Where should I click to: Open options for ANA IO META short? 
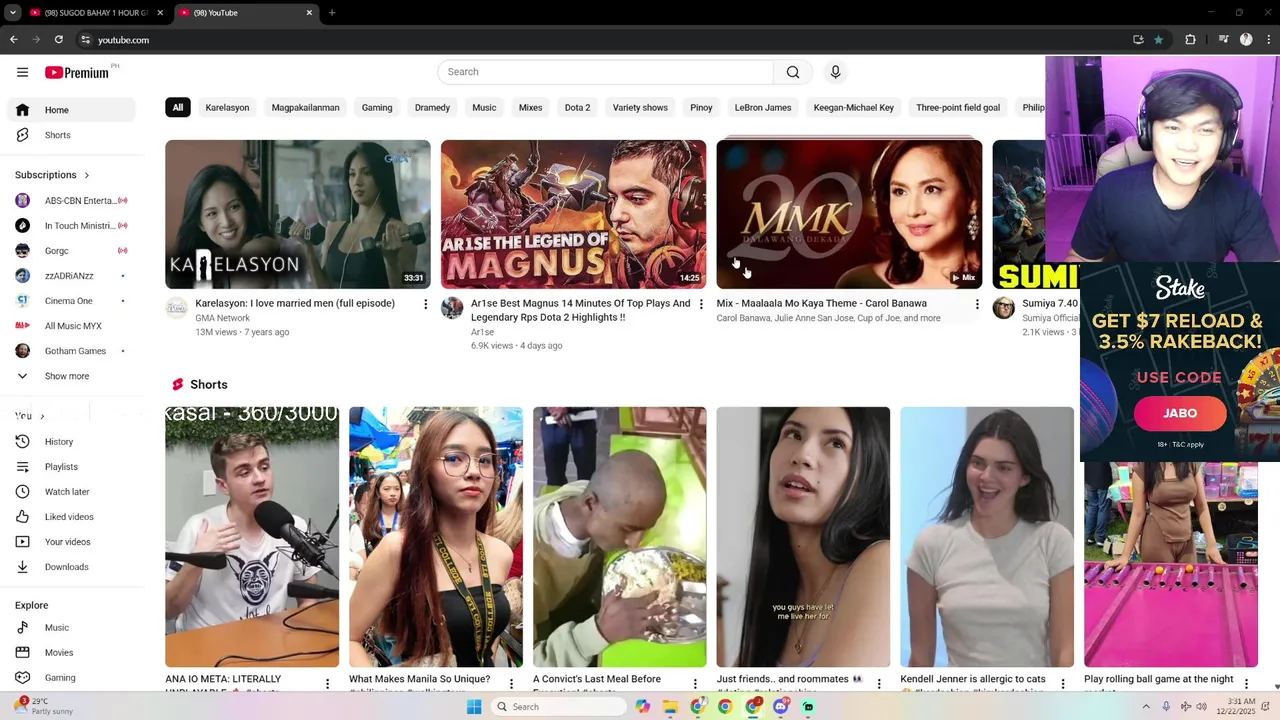pyautogui.click(x=327, y=684)
